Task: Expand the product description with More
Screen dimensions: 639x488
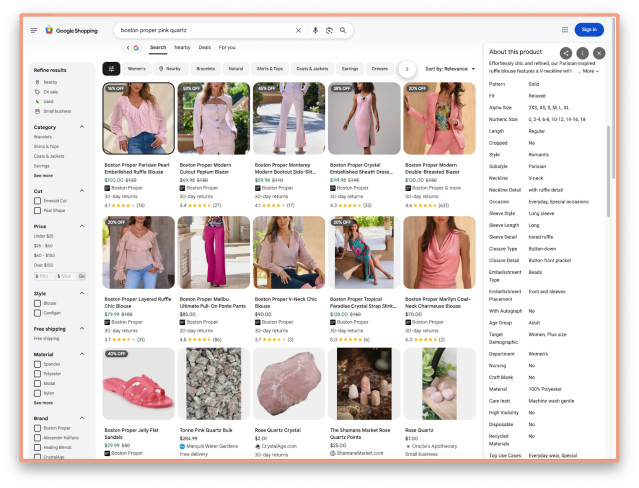Action: tap(591, 71)
